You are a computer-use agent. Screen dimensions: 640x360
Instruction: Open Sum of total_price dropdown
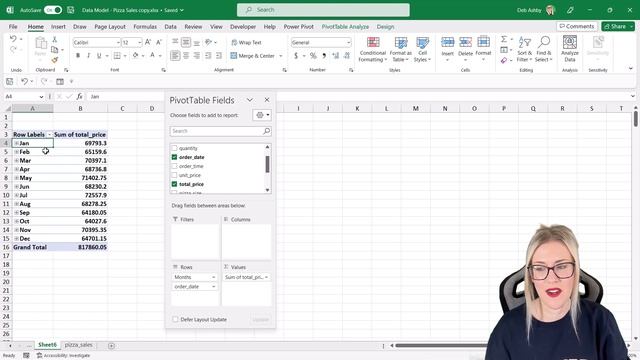coord(266,277)
